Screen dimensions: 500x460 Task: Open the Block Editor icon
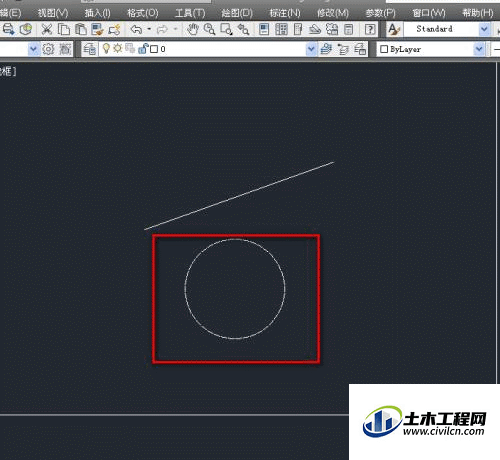pos(114,30)
